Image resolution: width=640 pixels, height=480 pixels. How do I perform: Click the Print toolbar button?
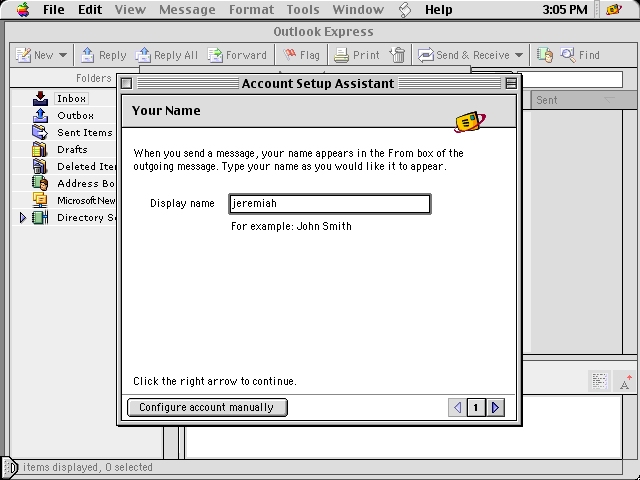356,55
